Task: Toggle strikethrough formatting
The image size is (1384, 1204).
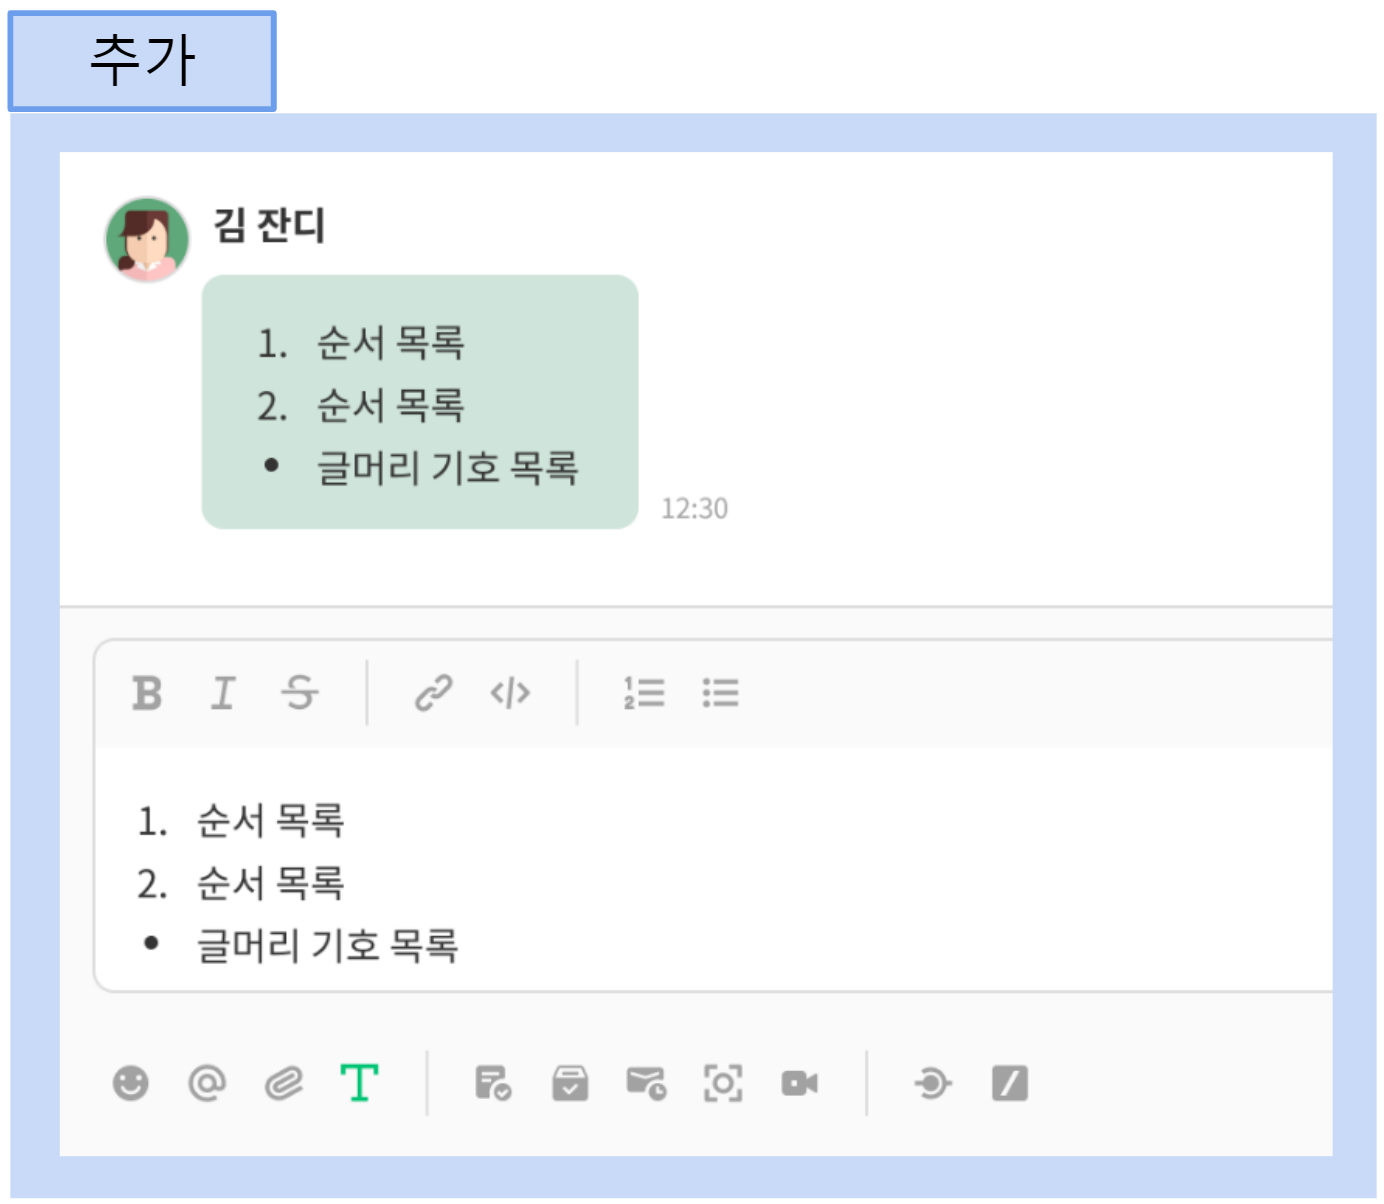Action: click(x=300, y=693)
